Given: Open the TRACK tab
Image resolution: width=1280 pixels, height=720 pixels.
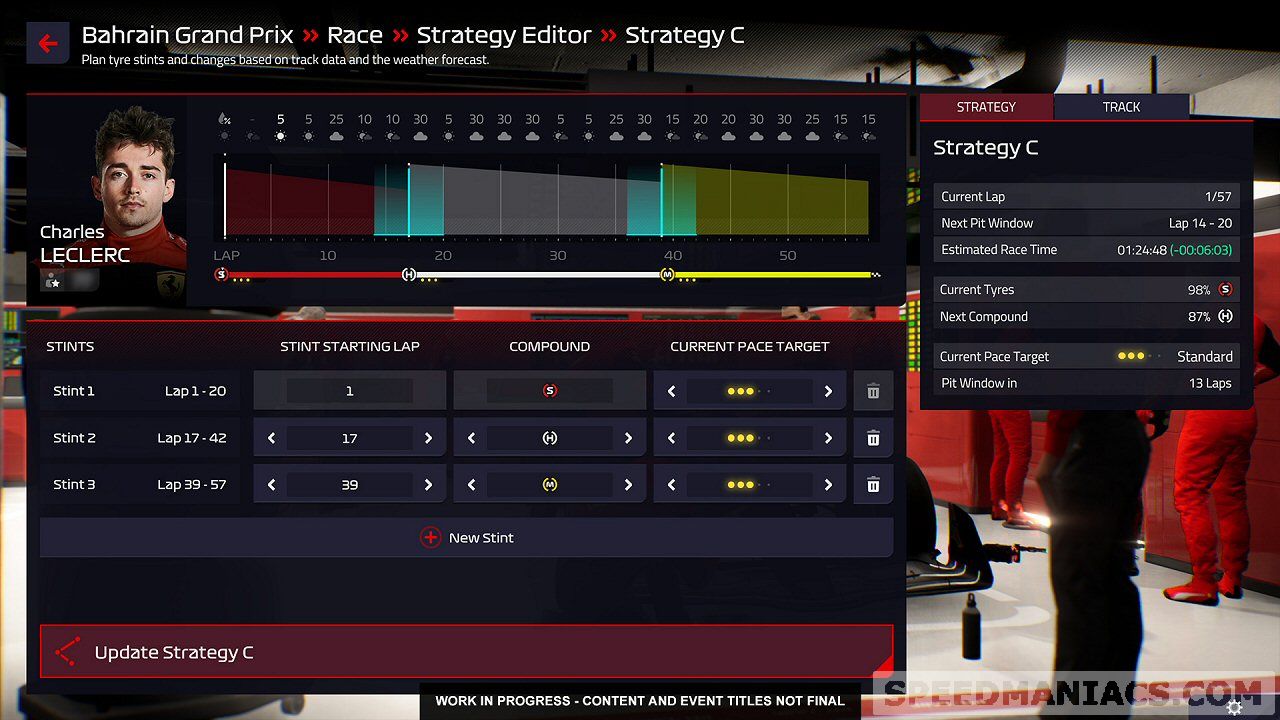Looking at the screenshot, I should tap(1121, 107).
